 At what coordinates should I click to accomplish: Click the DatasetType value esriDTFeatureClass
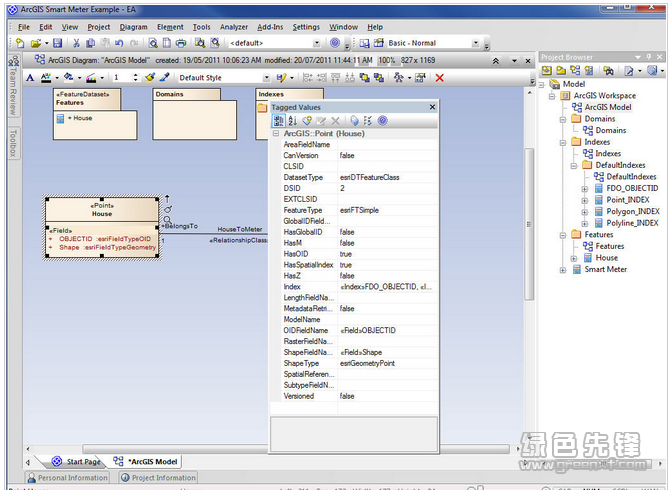[x=369, y=177]
